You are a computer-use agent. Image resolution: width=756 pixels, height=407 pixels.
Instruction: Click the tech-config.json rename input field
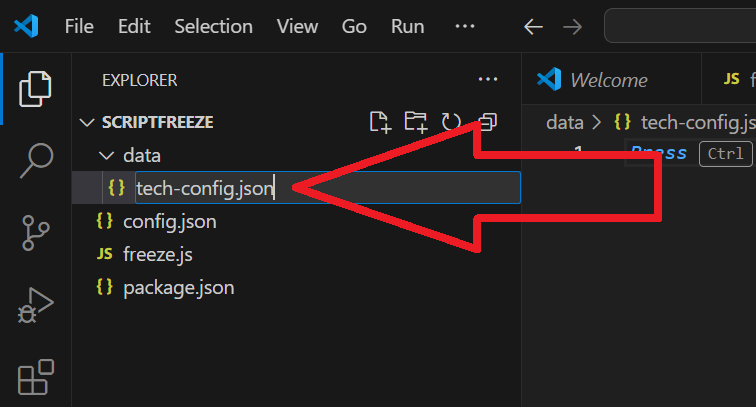328,188
